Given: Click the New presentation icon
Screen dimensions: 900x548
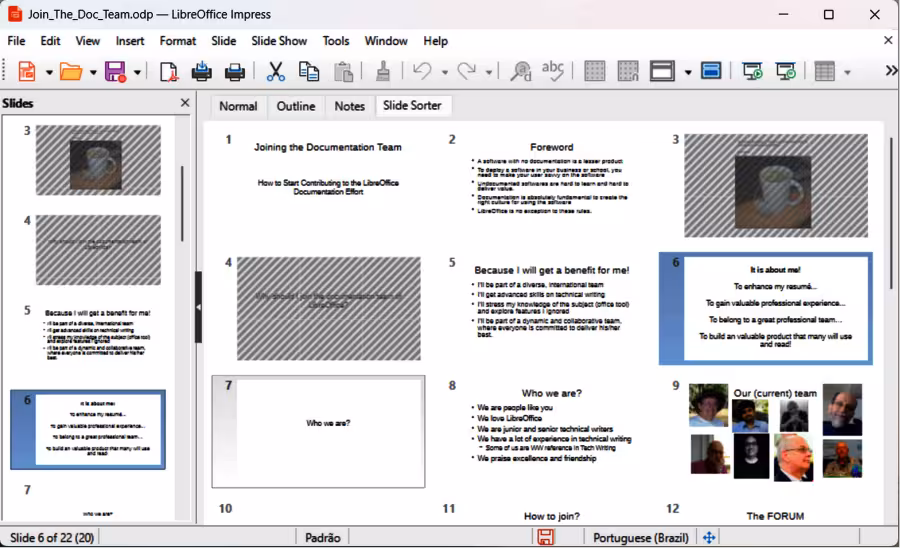Looking at the screenshot, I should 26,72.
